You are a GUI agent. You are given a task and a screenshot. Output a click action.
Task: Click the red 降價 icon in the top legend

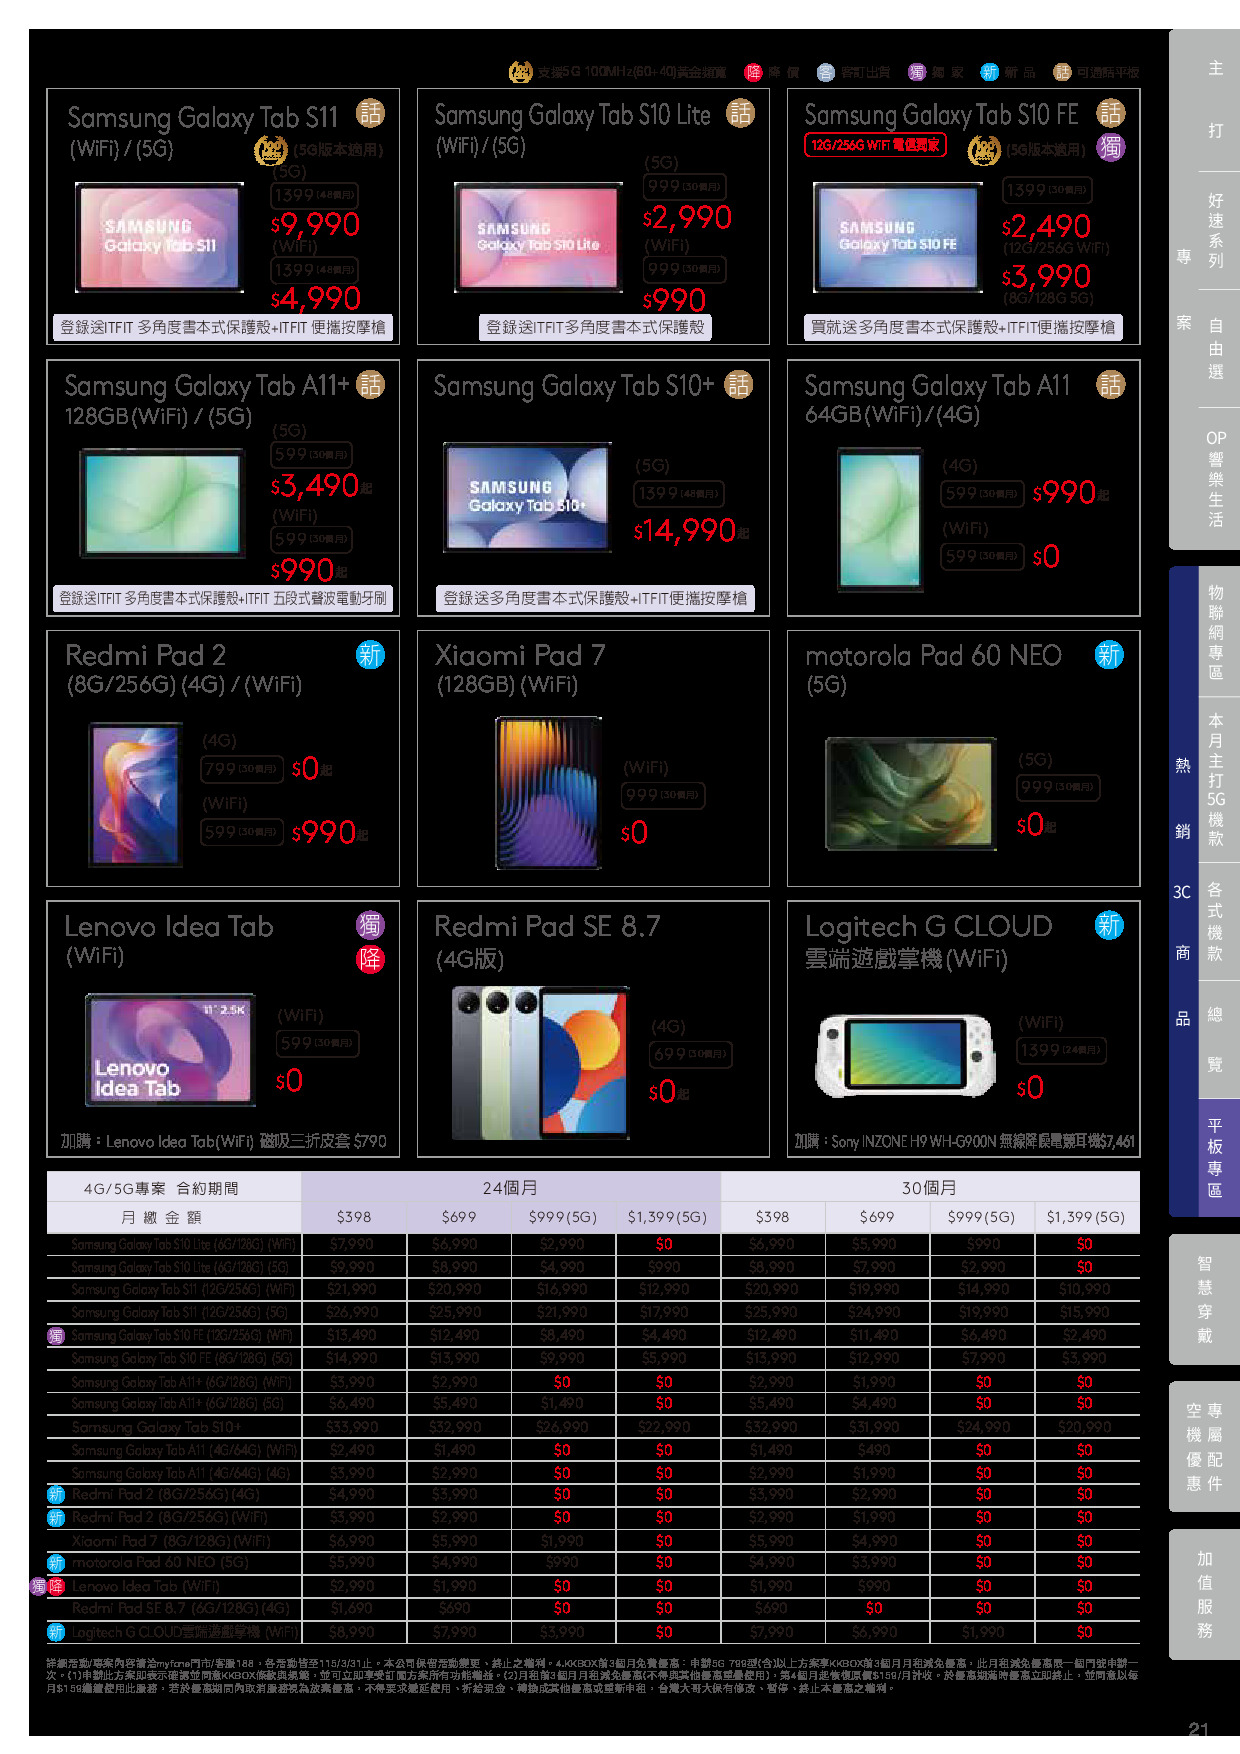(x=753, y=72)
